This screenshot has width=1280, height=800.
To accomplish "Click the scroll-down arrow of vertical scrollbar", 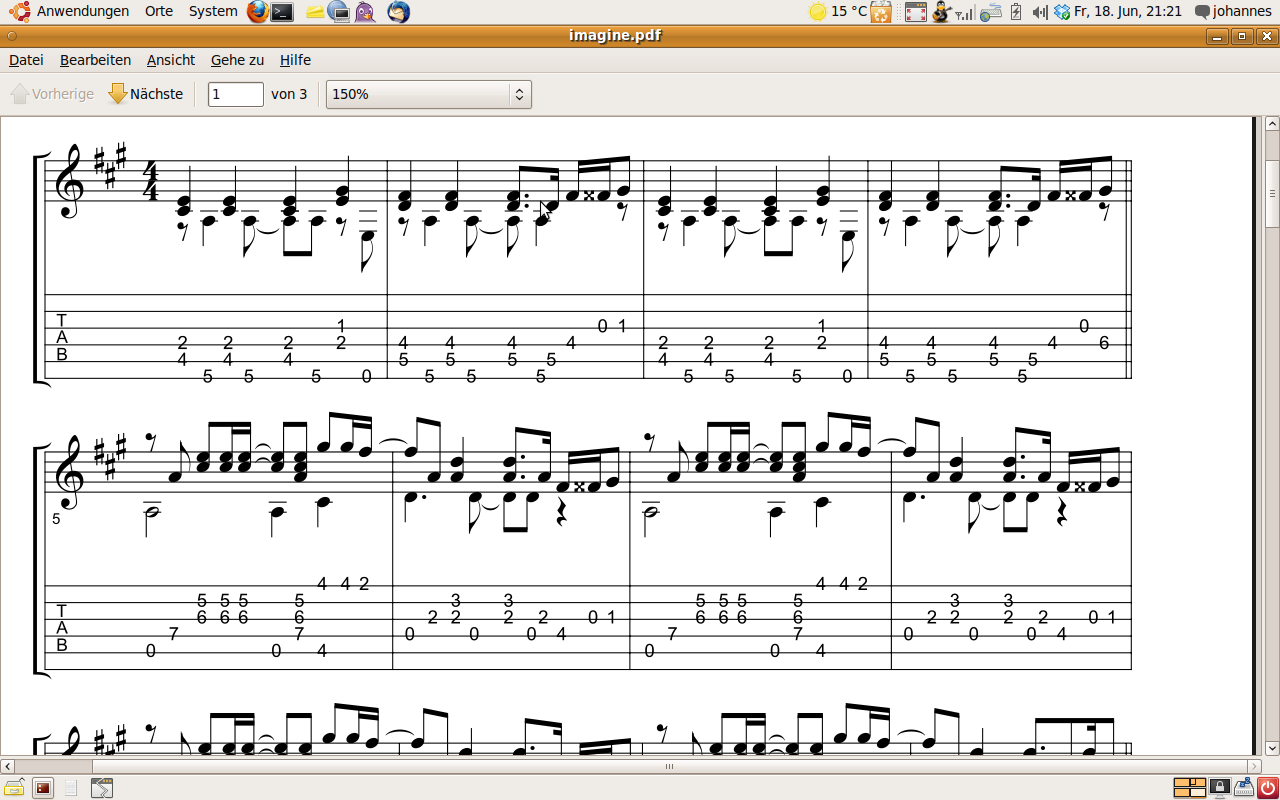I will [x=1272, y=748].
